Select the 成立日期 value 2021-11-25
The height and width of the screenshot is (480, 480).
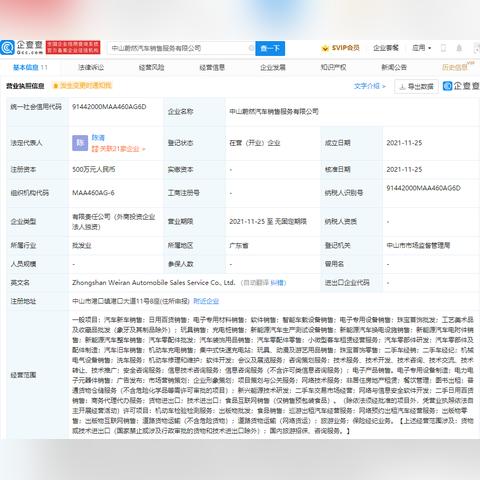click(x=404, y=143)
